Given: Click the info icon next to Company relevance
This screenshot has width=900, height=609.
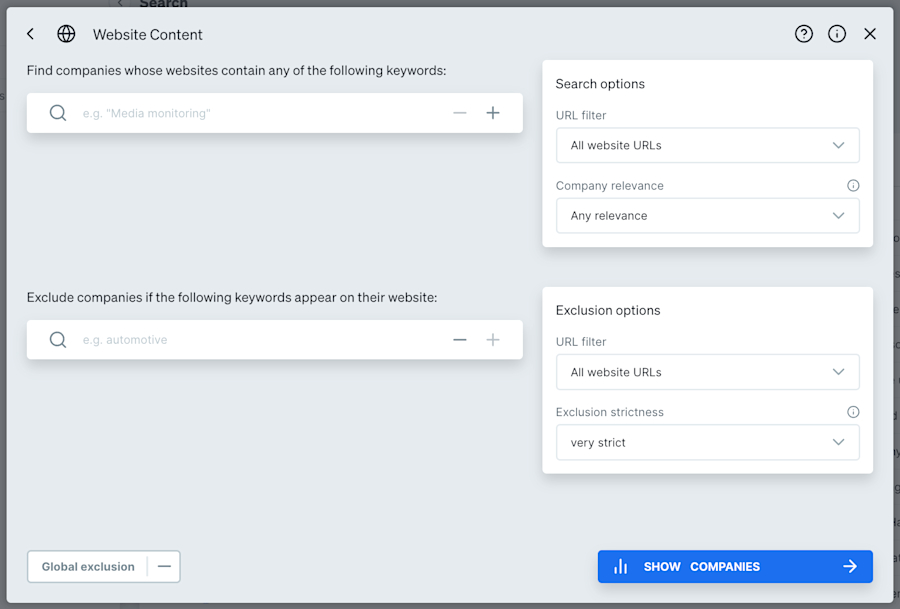Looking at the screenshot, I should tap(852, 185).
